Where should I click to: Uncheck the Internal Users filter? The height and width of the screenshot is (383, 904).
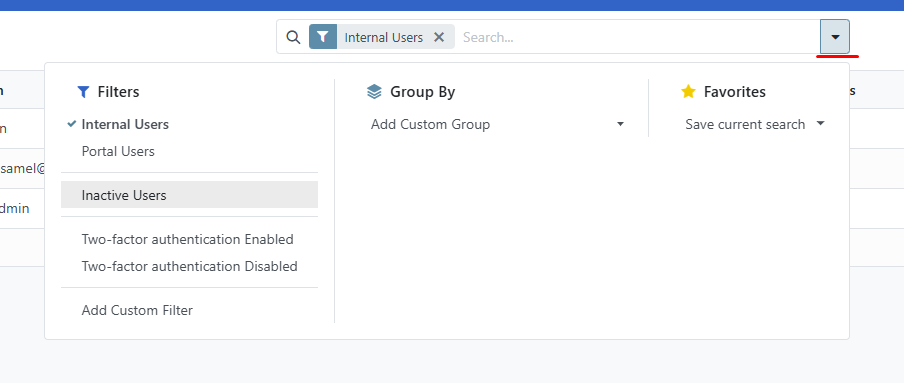189,125
